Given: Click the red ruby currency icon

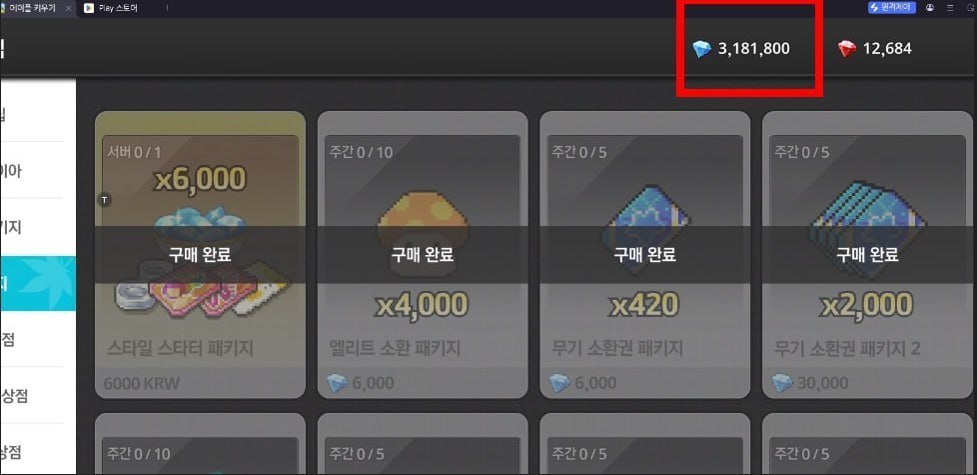Looking at the screenshot, I should [x=847, y=49].
